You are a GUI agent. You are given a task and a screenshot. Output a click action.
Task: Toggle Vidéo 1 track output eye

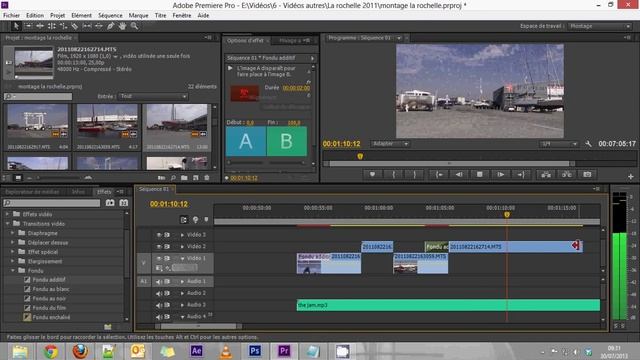[159, 258]
